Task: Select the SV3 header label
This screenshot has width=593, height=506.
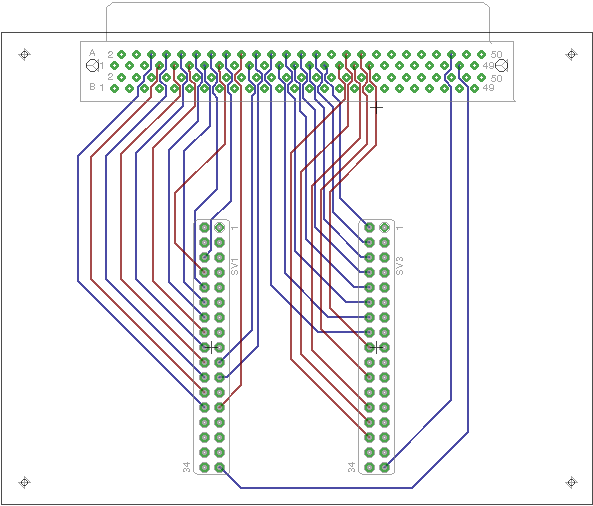Action: [400, 265]
